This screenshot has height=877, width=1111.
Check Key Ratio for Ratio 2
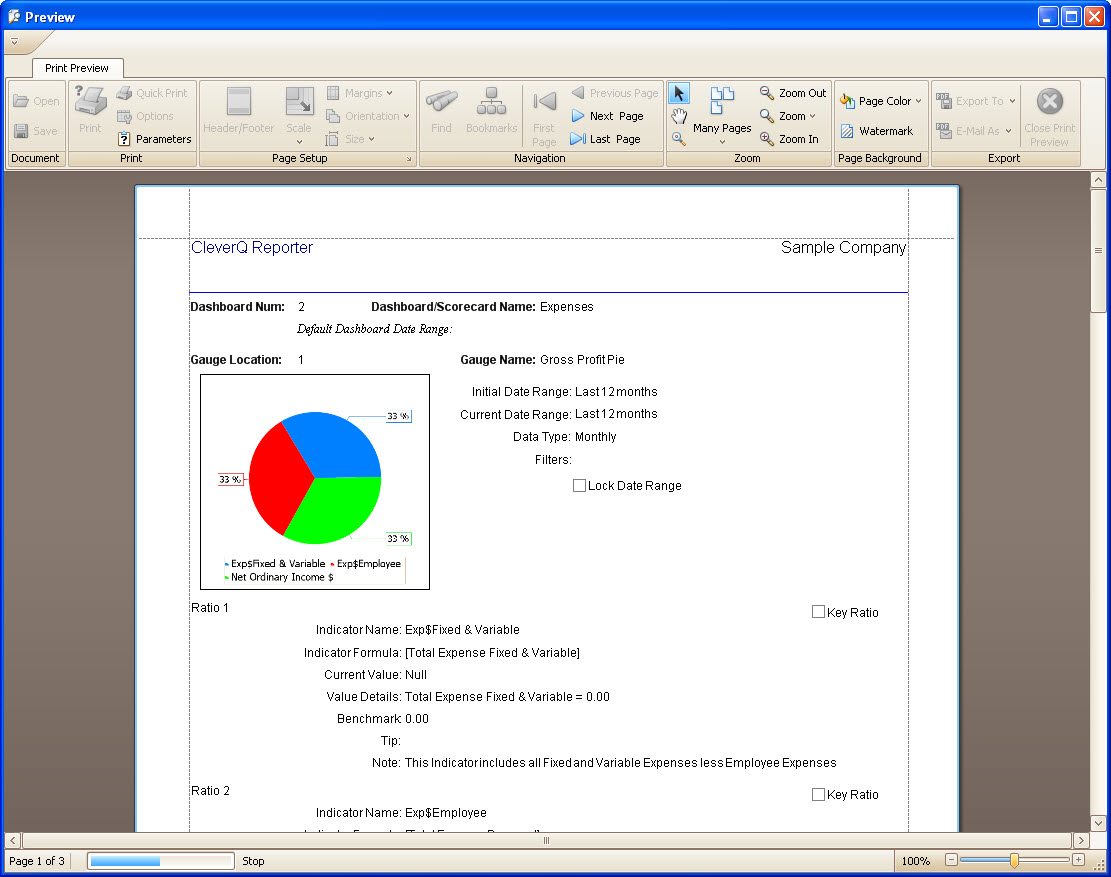pos(818,793)
